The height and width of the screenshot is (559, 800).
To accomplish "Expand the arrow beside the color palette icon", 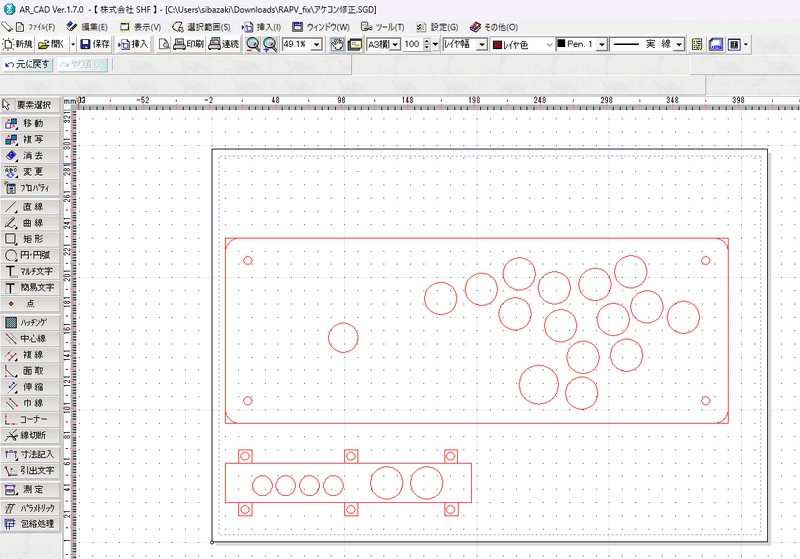I will point(746,44).
